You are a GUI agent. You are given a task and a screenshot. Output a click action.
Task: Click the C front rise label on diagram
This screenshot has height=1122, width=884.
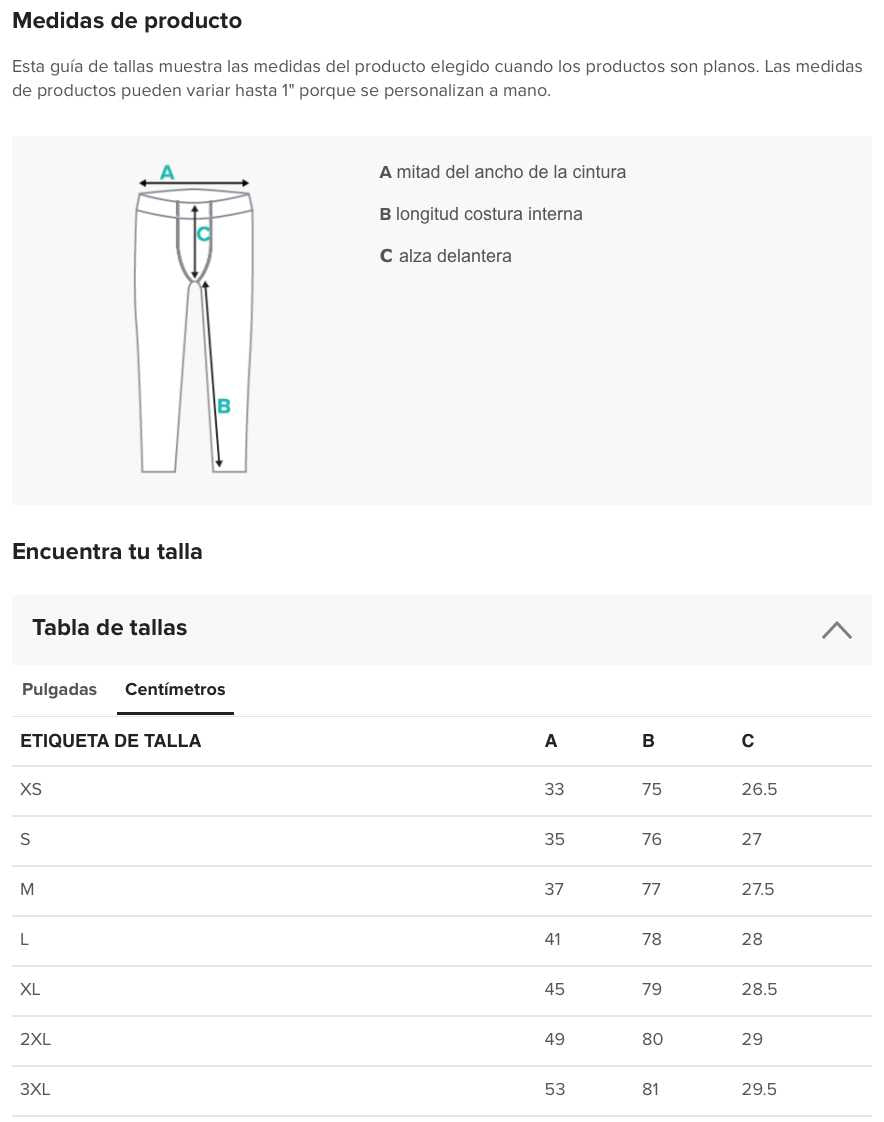(204, 234)
